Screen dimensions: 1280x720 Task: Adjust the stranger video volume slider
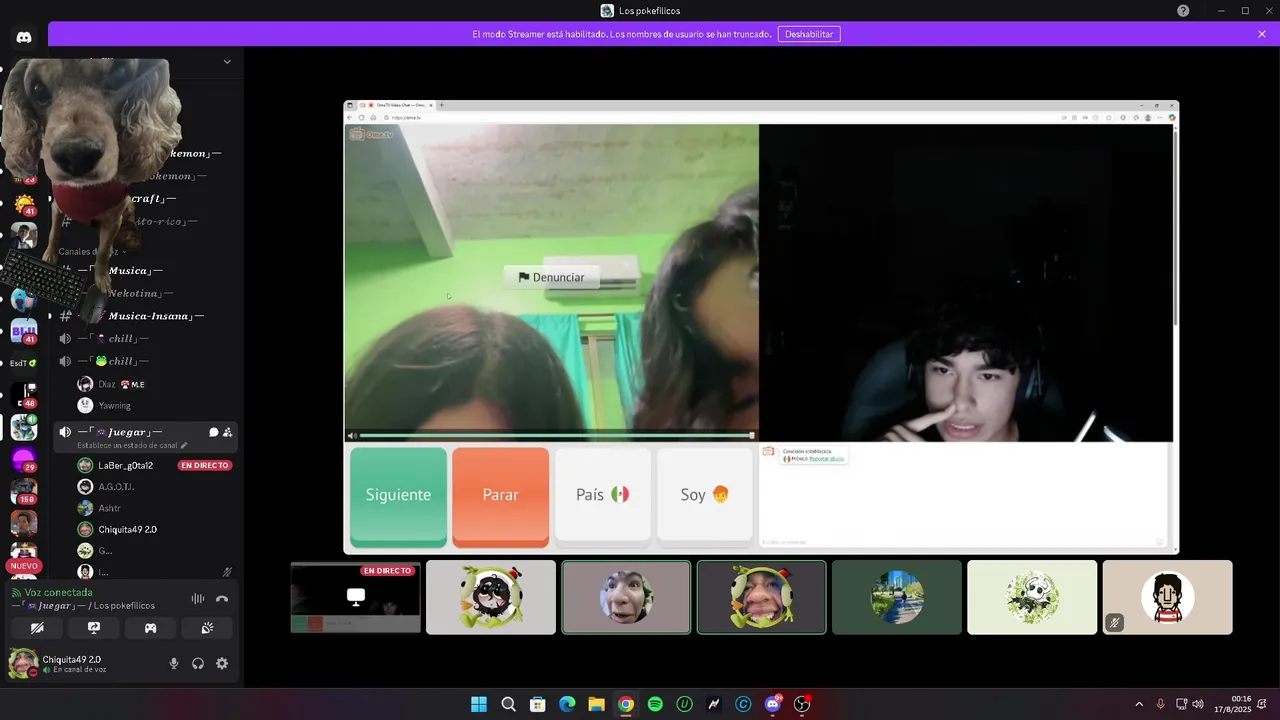557,435
